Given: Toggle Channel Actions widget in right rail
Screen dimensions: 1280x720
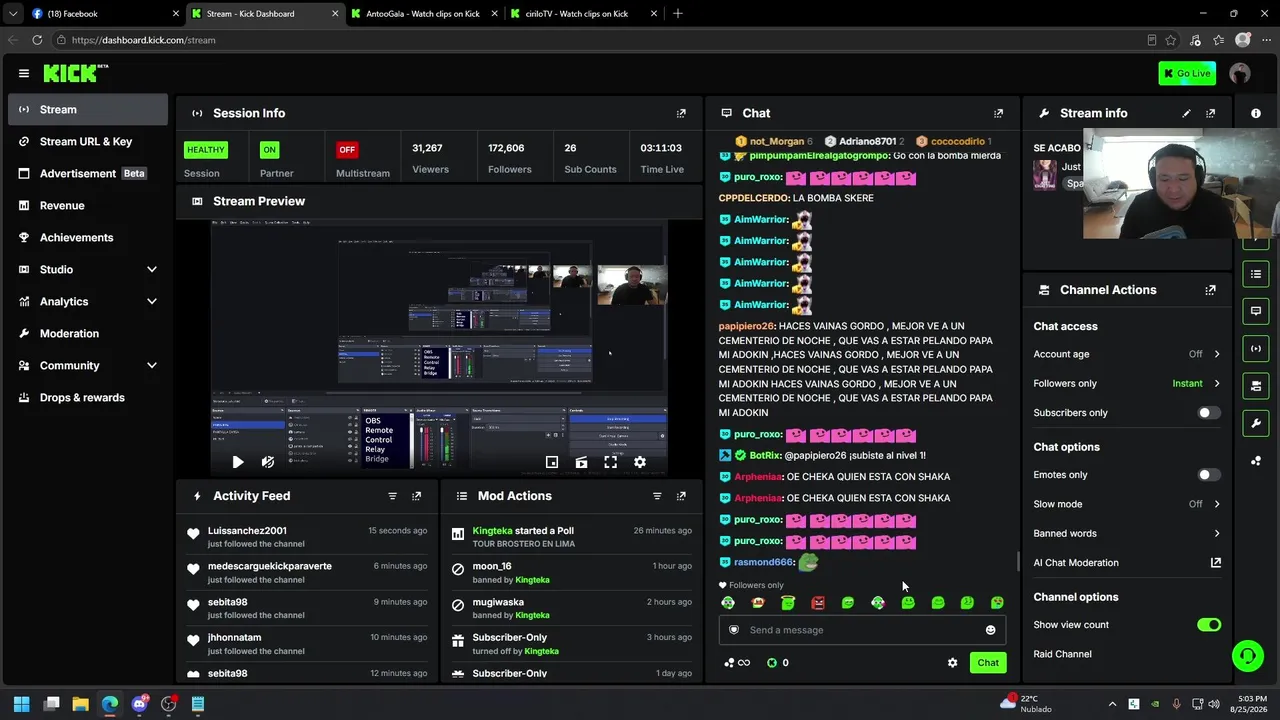Looking at the screenshot, I should (1256, 386).
